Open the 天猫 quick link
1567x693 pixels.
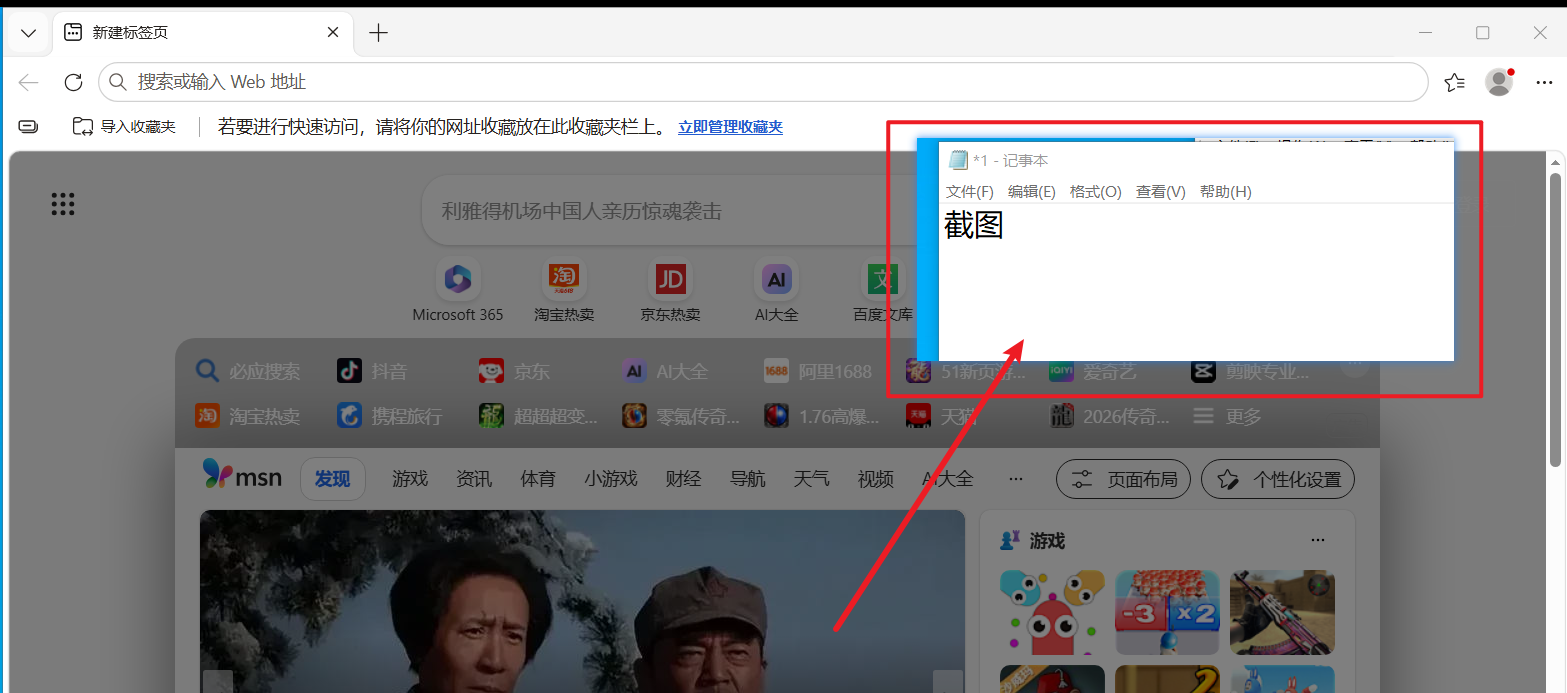pyautogui.click(x=941, y=416)
